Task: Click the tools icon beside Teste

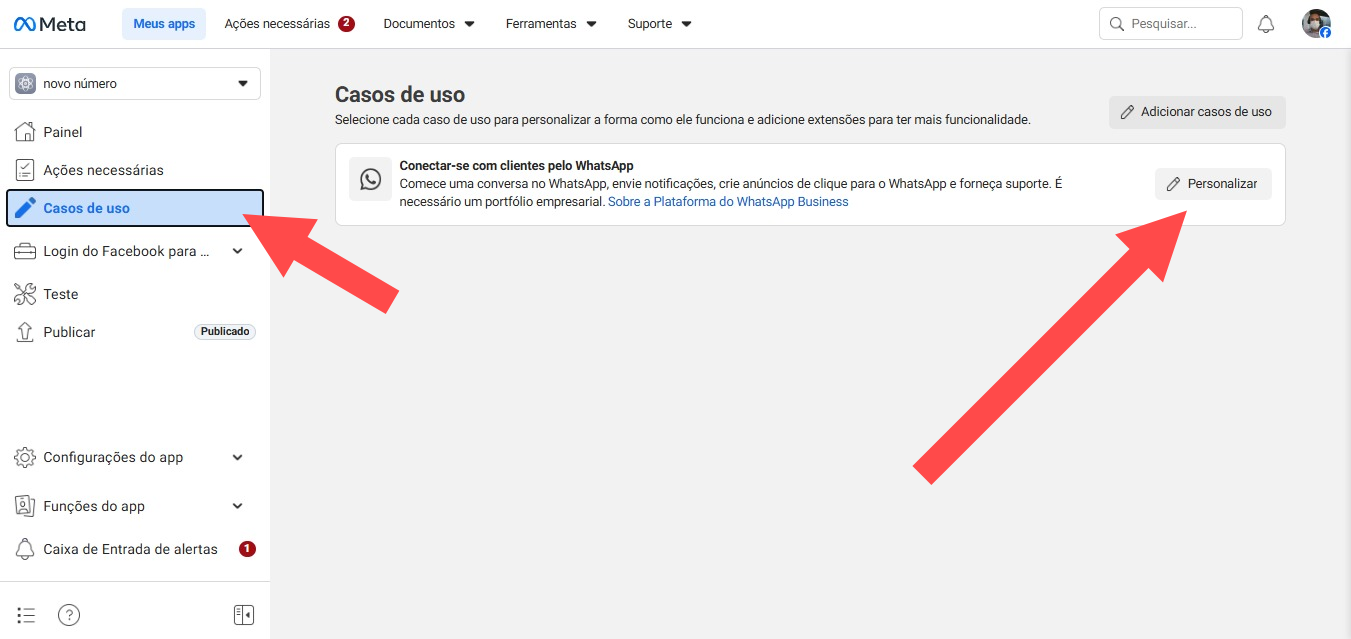Action: [25, 294]
